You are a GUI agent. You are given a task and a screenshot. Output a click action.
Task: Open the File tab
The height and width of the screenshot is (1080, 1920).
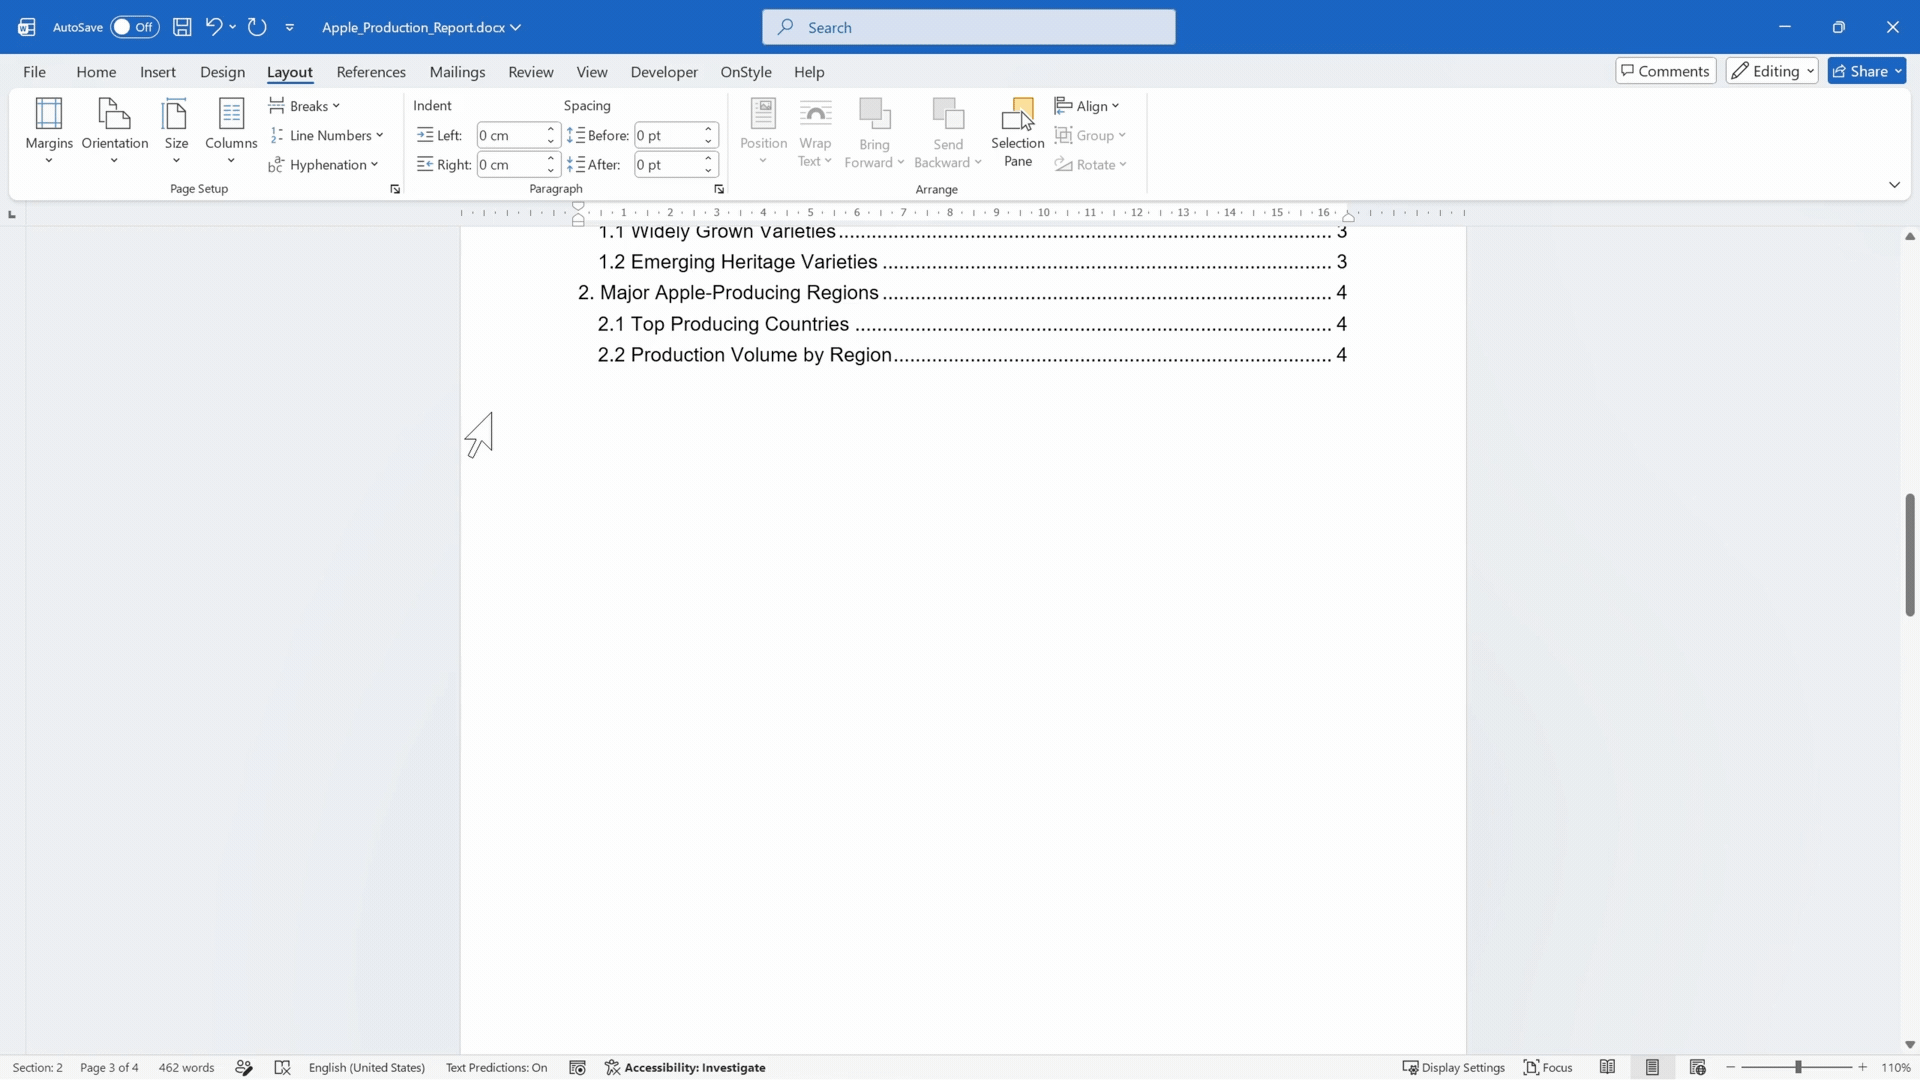click(x=34, y=72)
